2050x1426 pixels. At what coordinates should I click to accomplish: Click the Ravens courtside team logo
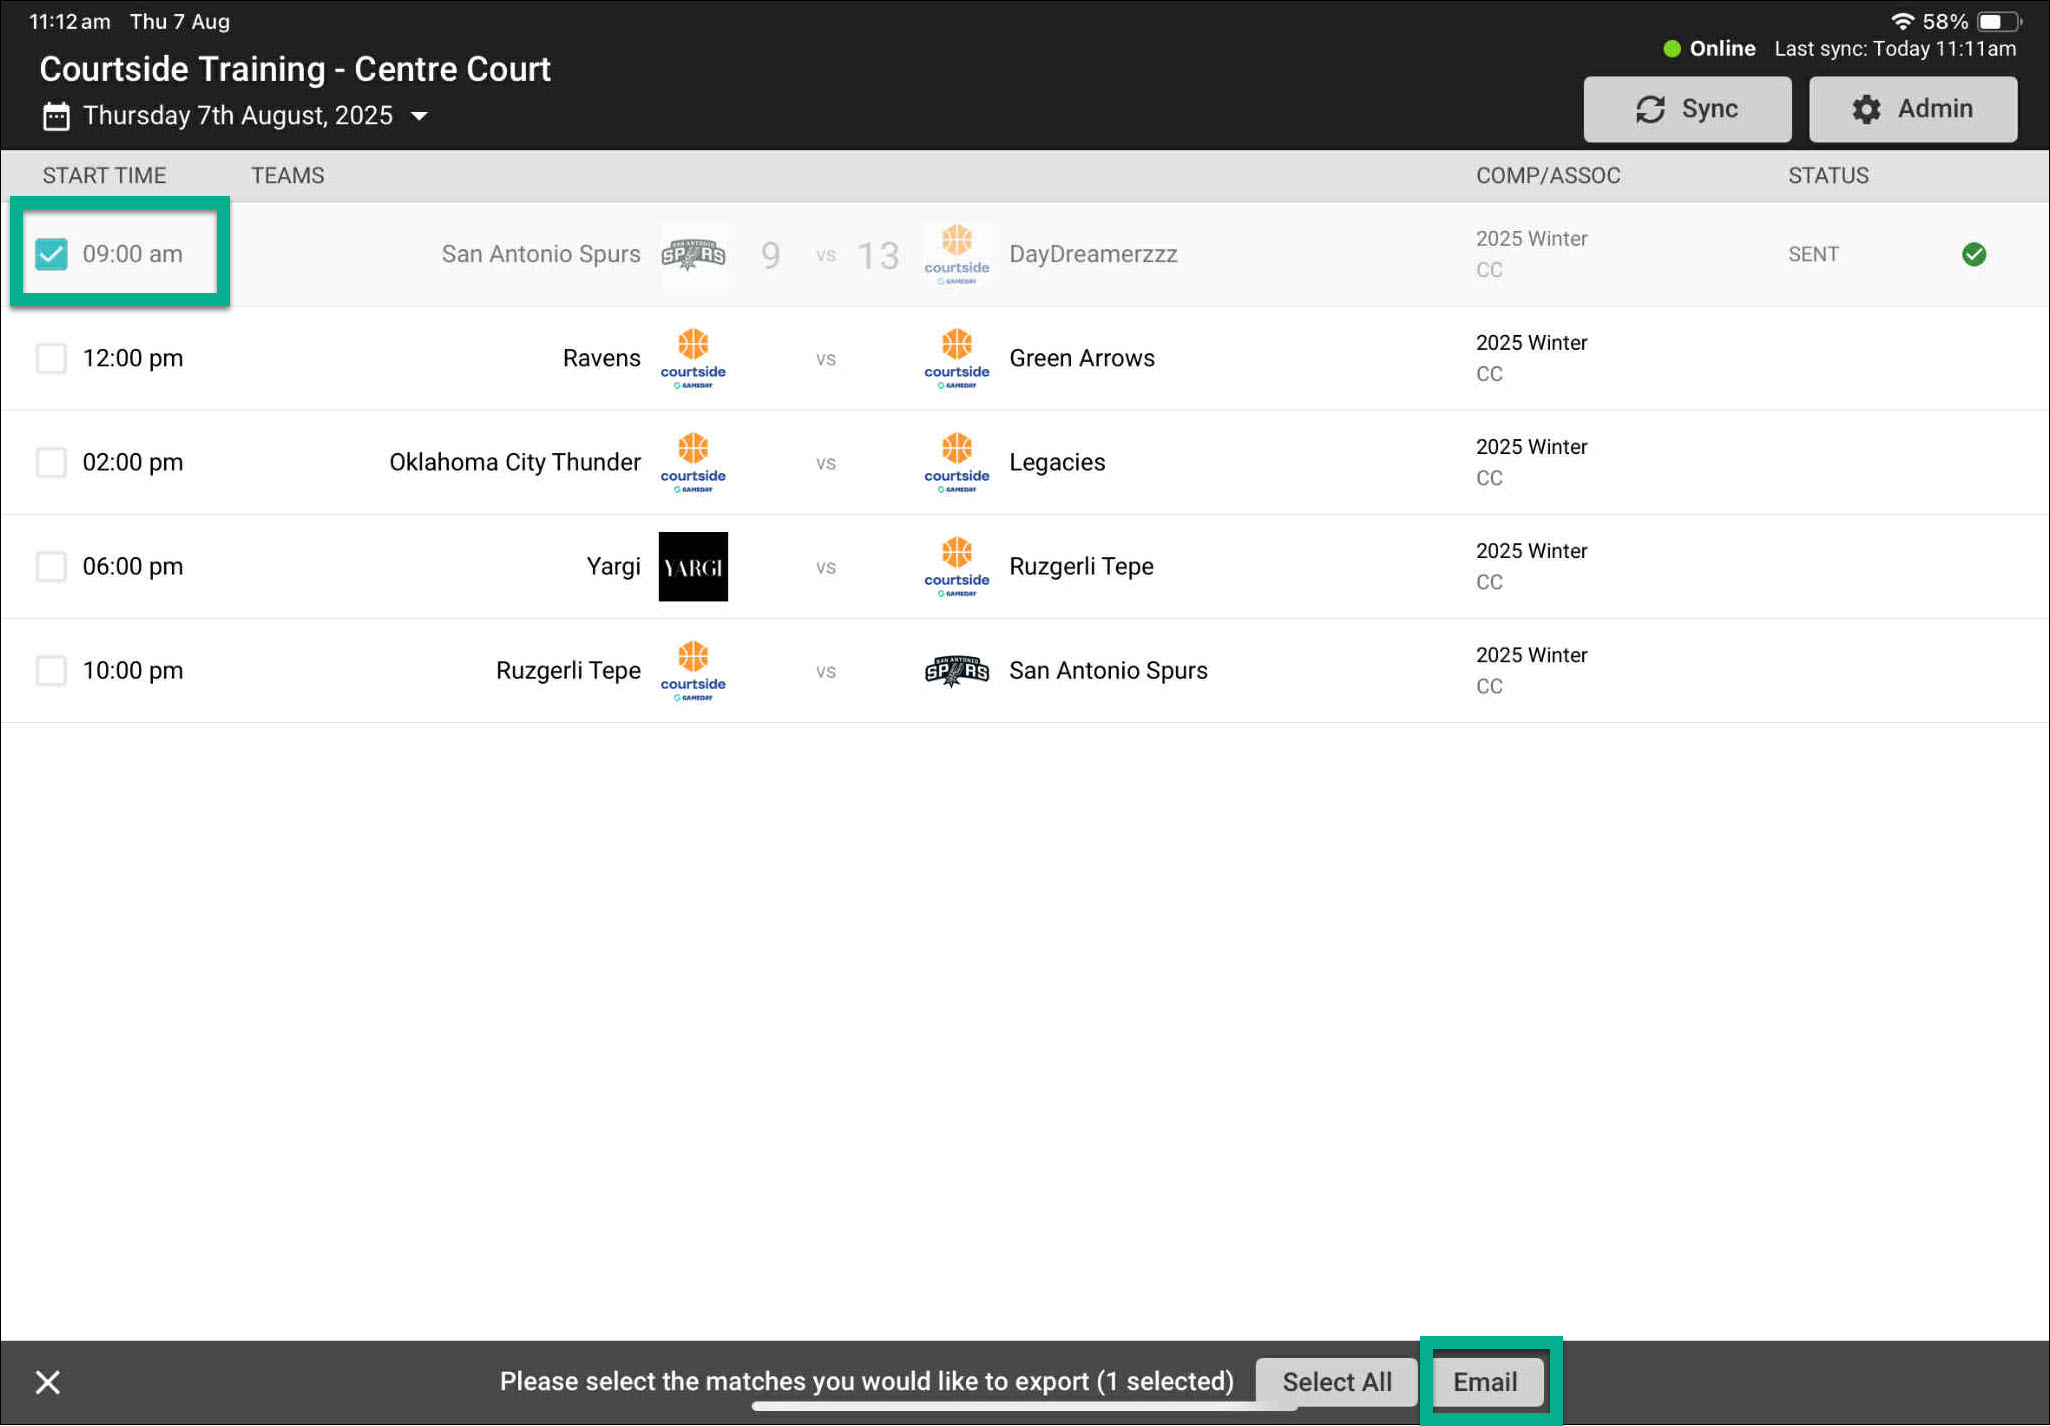click(x=693, y=358)
